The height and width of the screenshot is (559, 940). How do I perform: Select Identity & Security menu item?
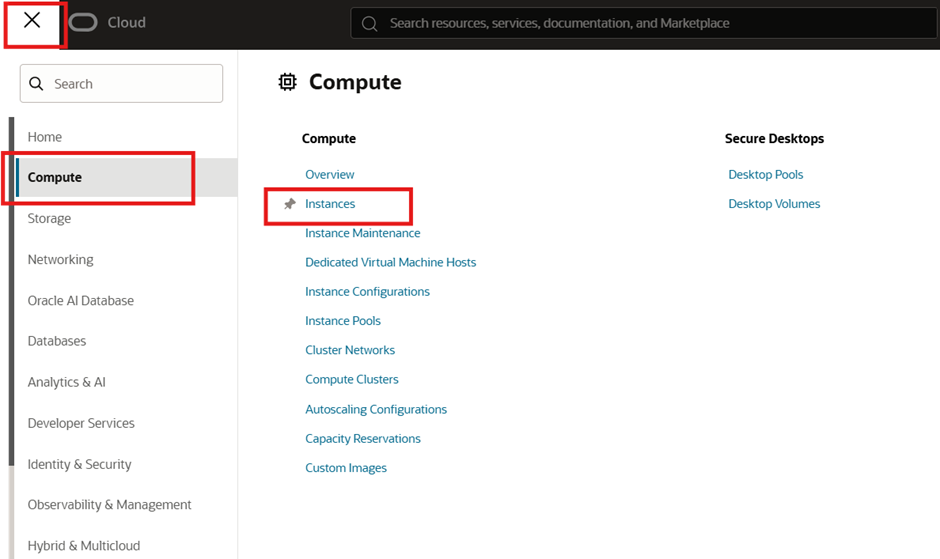80,464
